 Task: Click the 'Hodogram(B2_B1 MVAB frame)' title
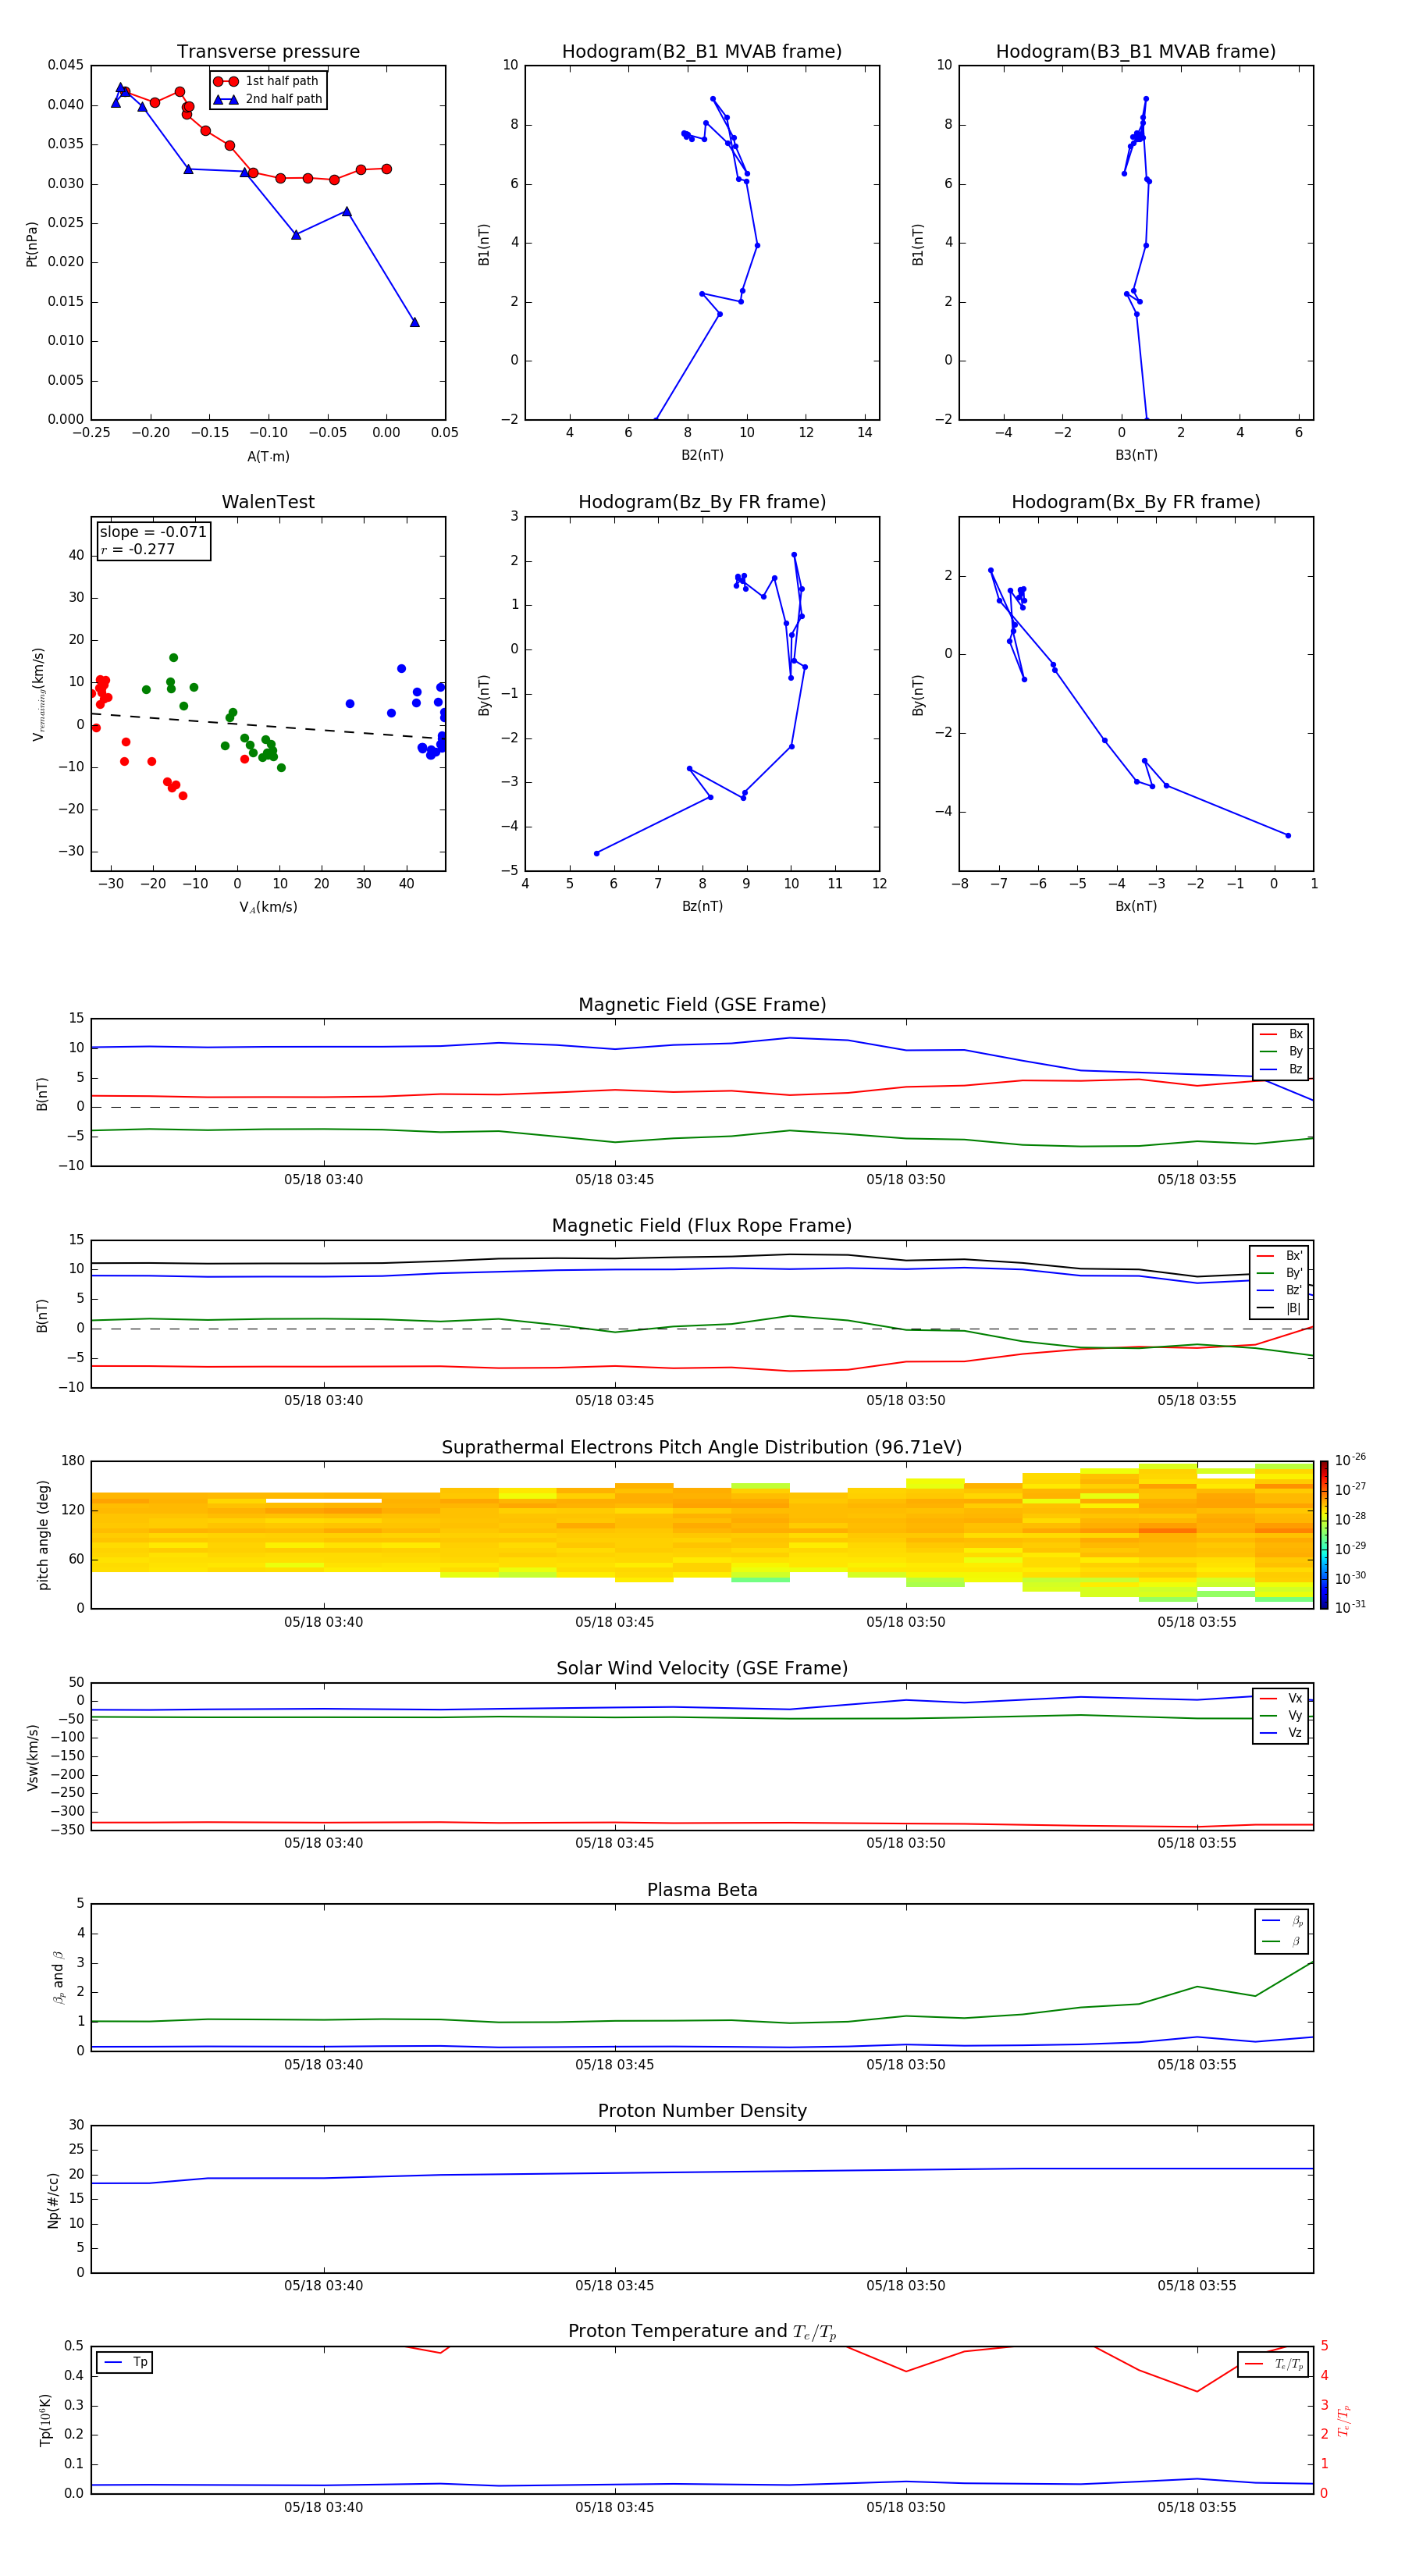click(702, 51)
